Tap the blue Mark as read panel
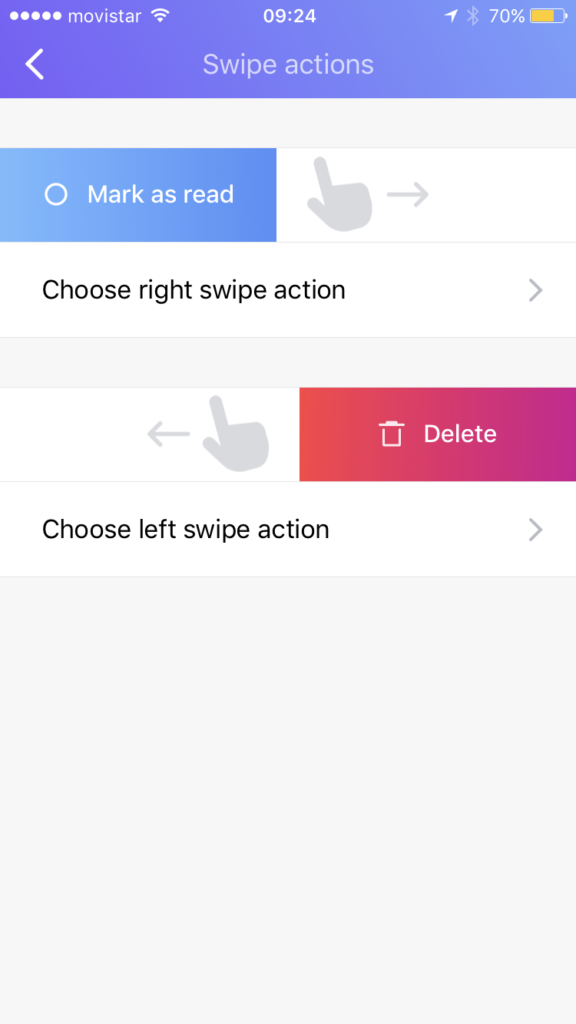Image resolution: width=576 pixels, height=1024 pixels. click(138, 195)
